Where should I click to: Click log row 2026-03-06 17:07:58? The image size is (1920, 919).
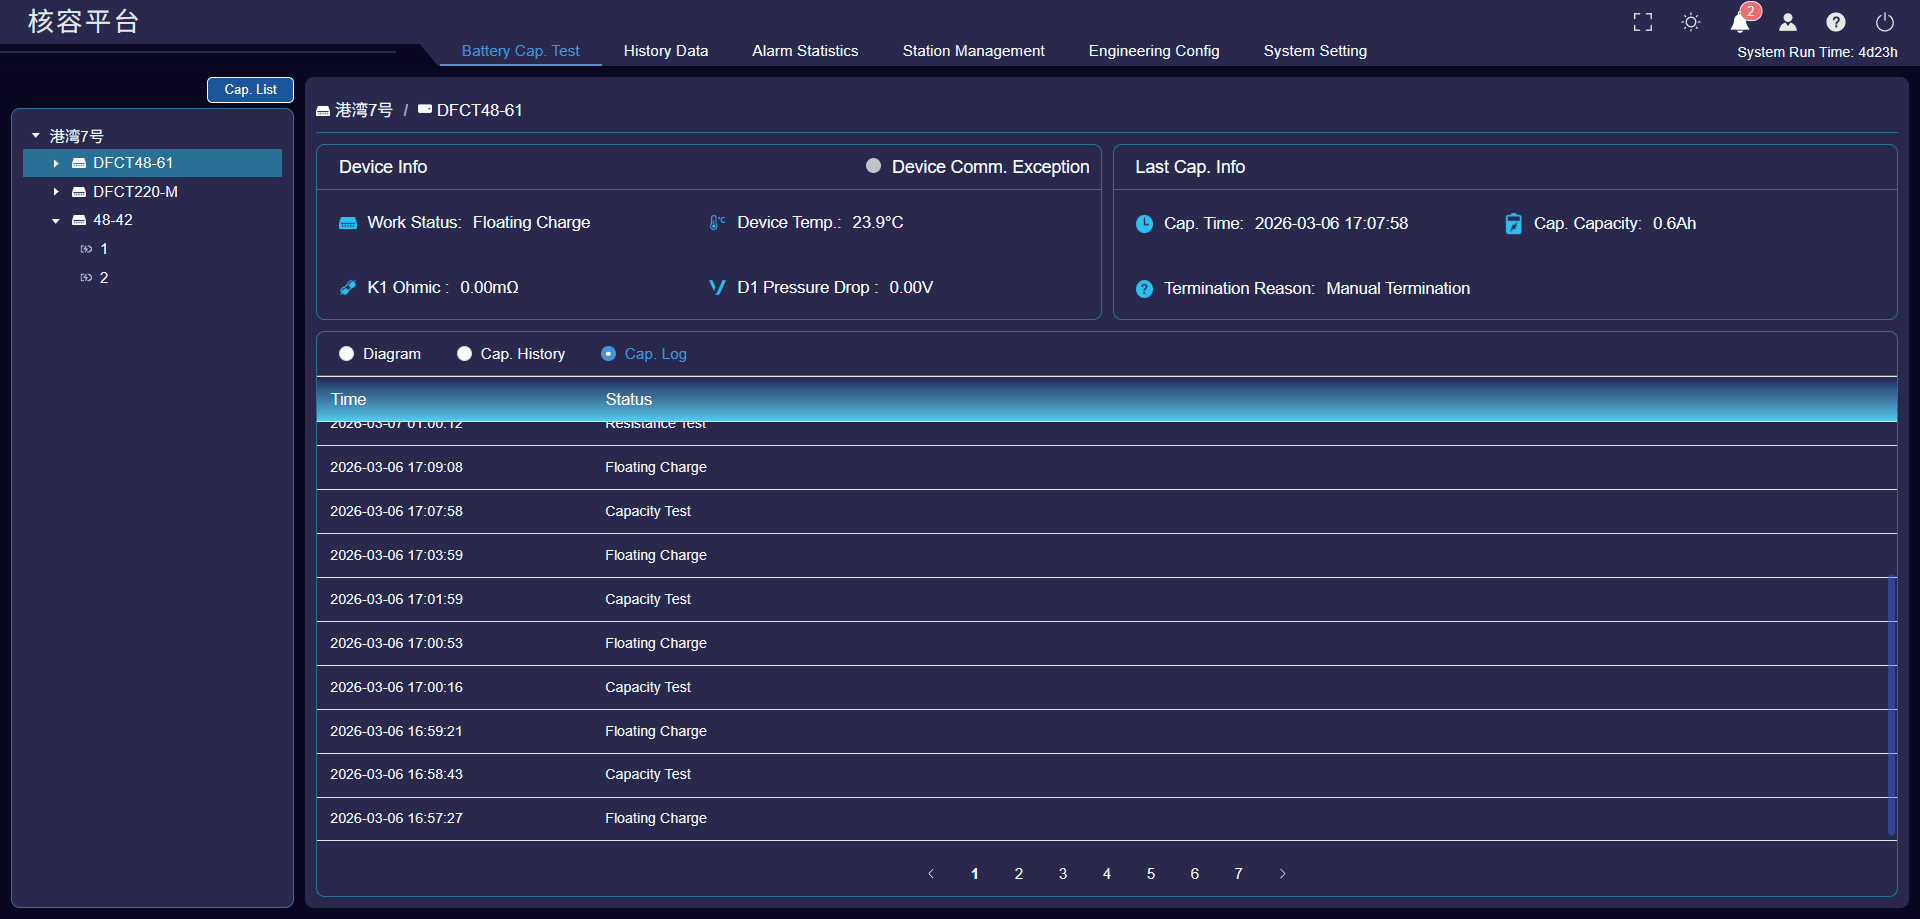pyautogui.click(x=1106, y=512)
